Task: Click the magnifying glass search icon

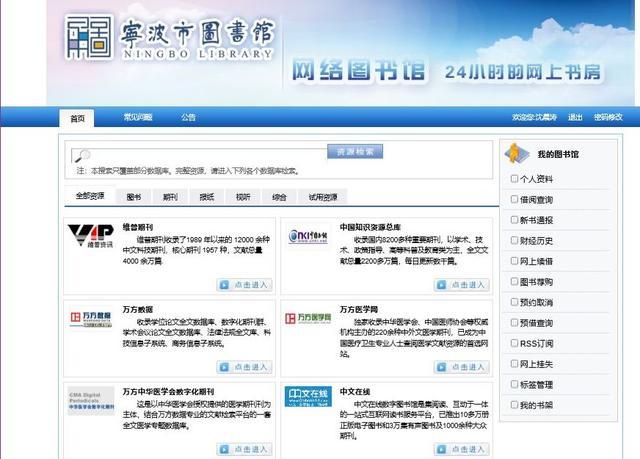Action: pos(82,155)
